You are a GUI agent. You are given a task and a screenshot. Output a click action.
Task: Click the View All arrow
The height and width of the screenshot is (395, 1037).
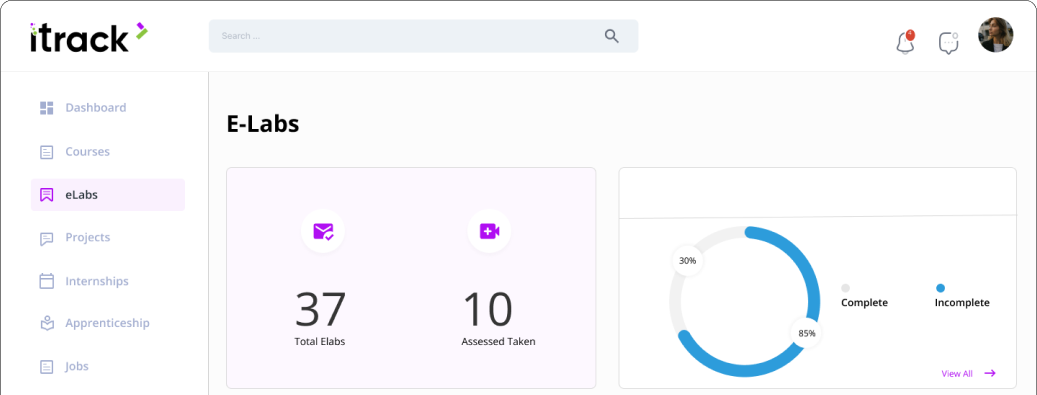click(990, 373)
